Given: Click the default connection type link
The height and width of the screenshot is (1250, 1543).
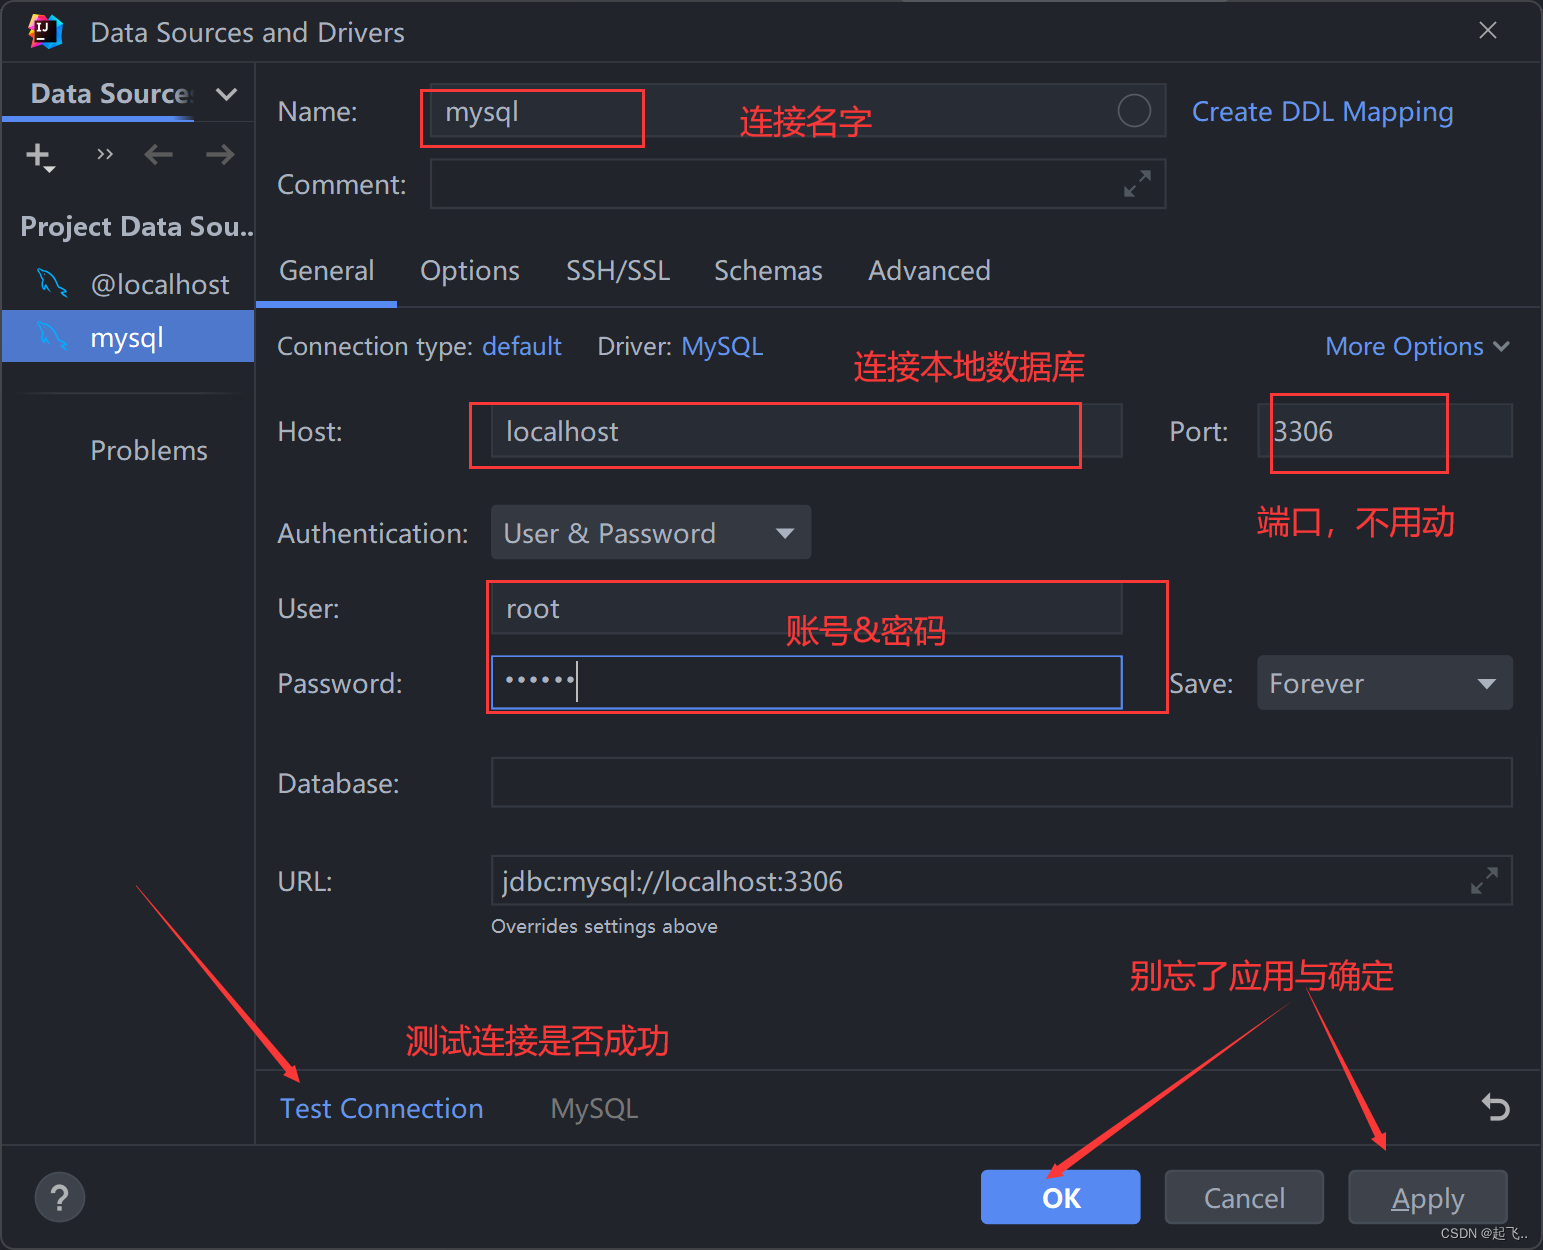Looking at the screenshot, I should (522, 346).
